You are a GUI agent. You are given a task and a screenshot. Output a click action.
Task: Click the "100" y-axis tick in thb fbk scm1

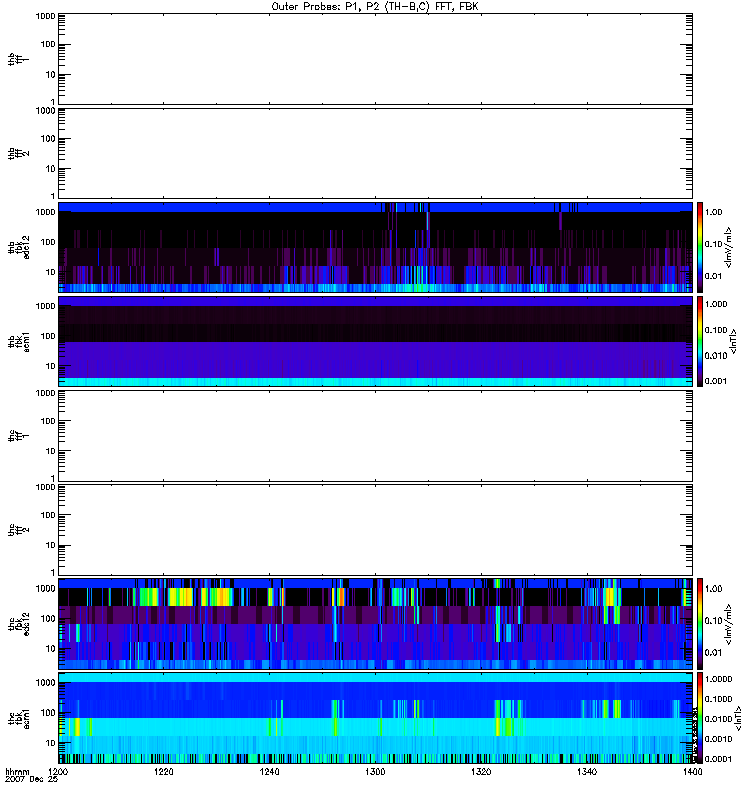point(48,336)
